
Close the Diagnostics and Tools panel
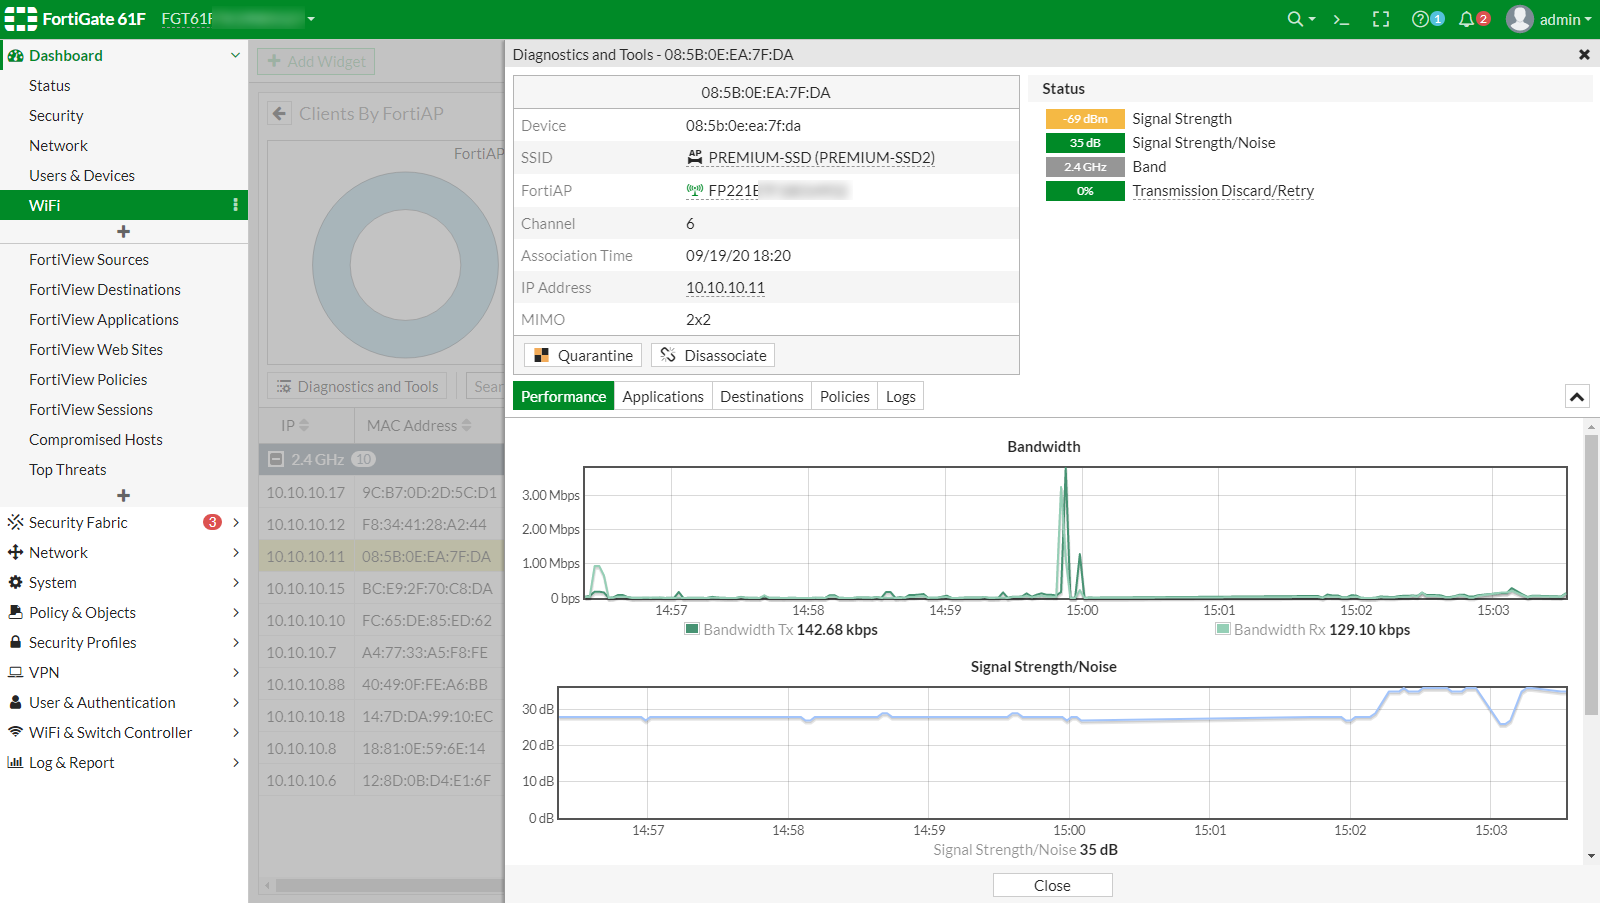[x=1584, y=55]
